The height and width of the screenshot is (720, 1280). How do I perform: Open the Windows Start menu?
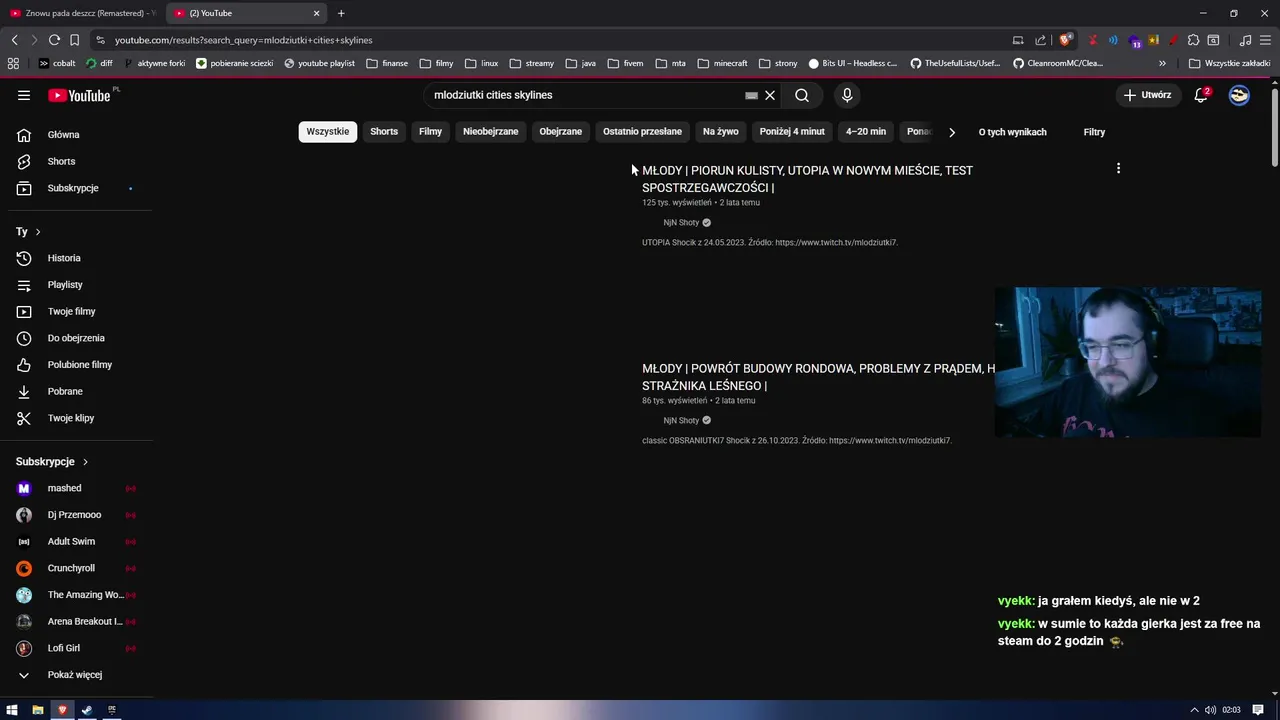click(12, 710)
